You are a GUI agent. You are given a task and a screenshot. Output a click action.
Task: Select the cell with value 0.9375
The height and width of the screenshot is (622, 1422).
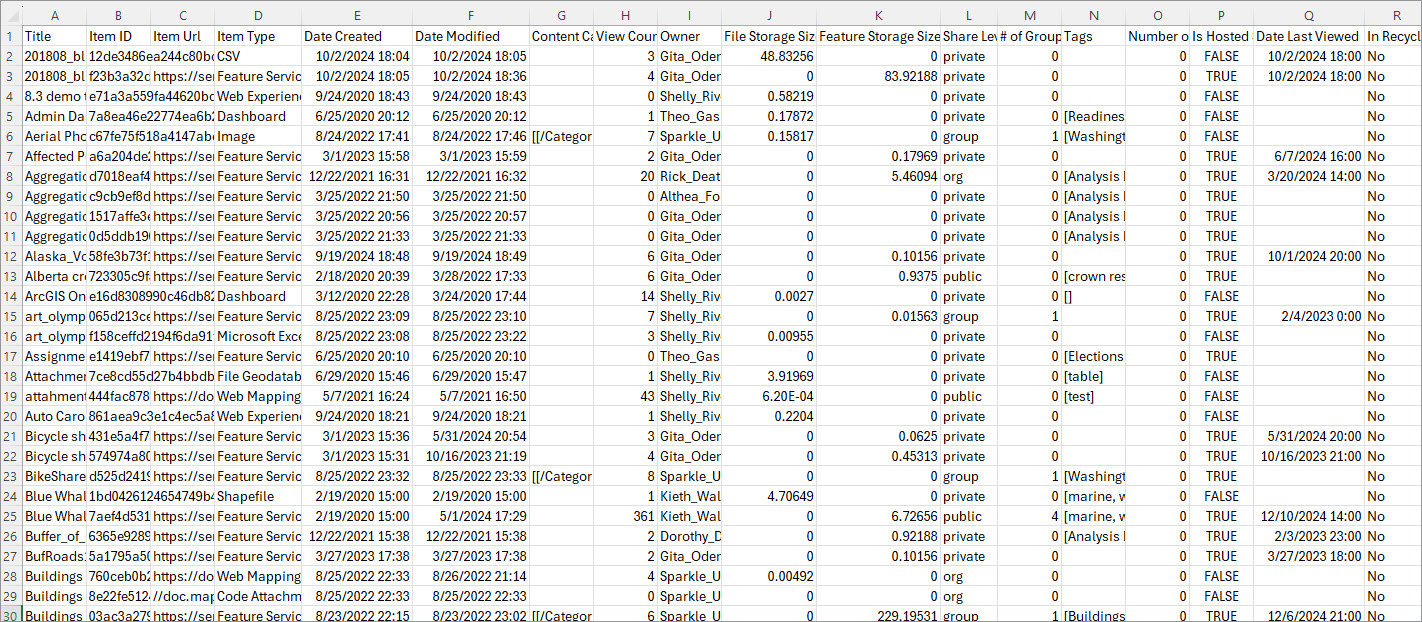tap(878, 276)
